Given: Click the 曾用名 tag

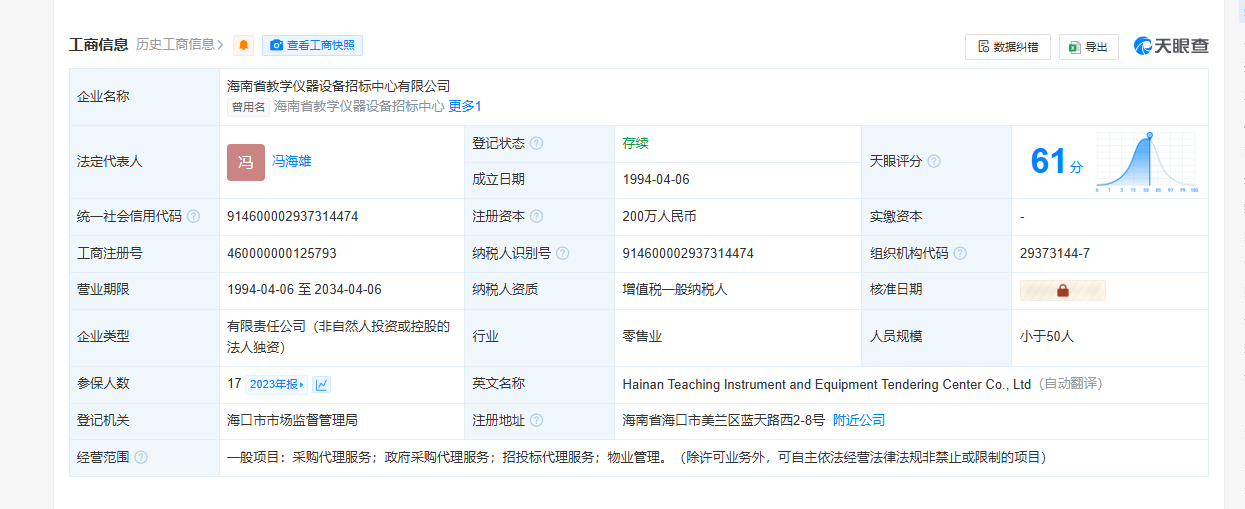Looking at the screenshot, I should coord(249,107).
